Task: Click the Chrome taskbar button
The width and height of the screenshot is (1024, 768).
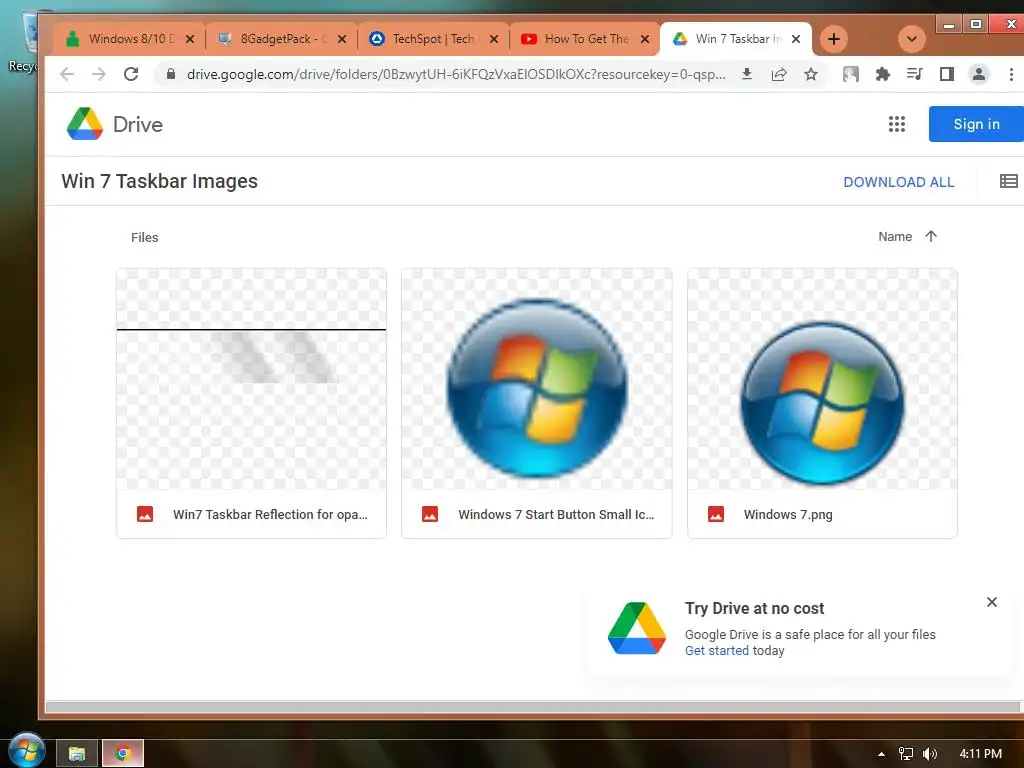Action: pyautogui.click(x=122, y=754)
